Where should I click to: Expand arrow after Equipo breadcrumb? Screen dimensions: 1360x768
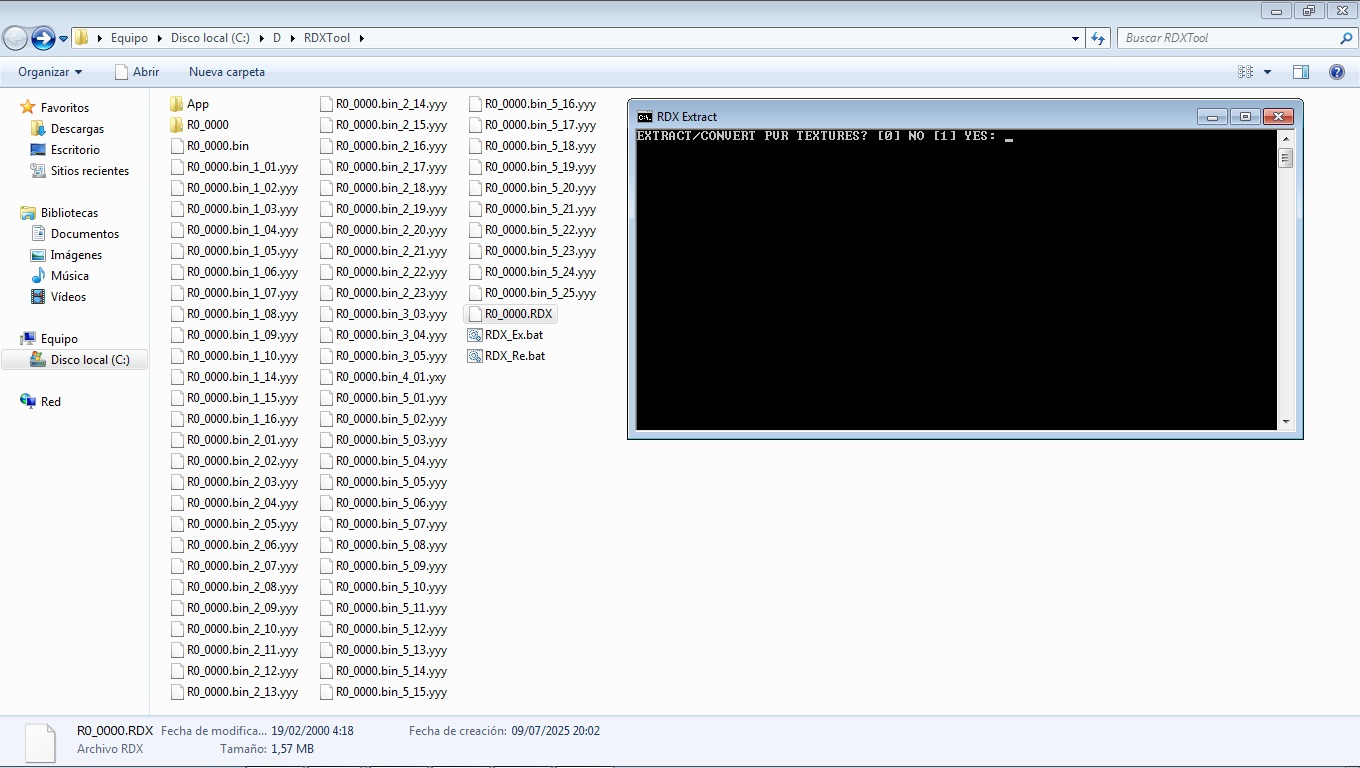(158, 38)
